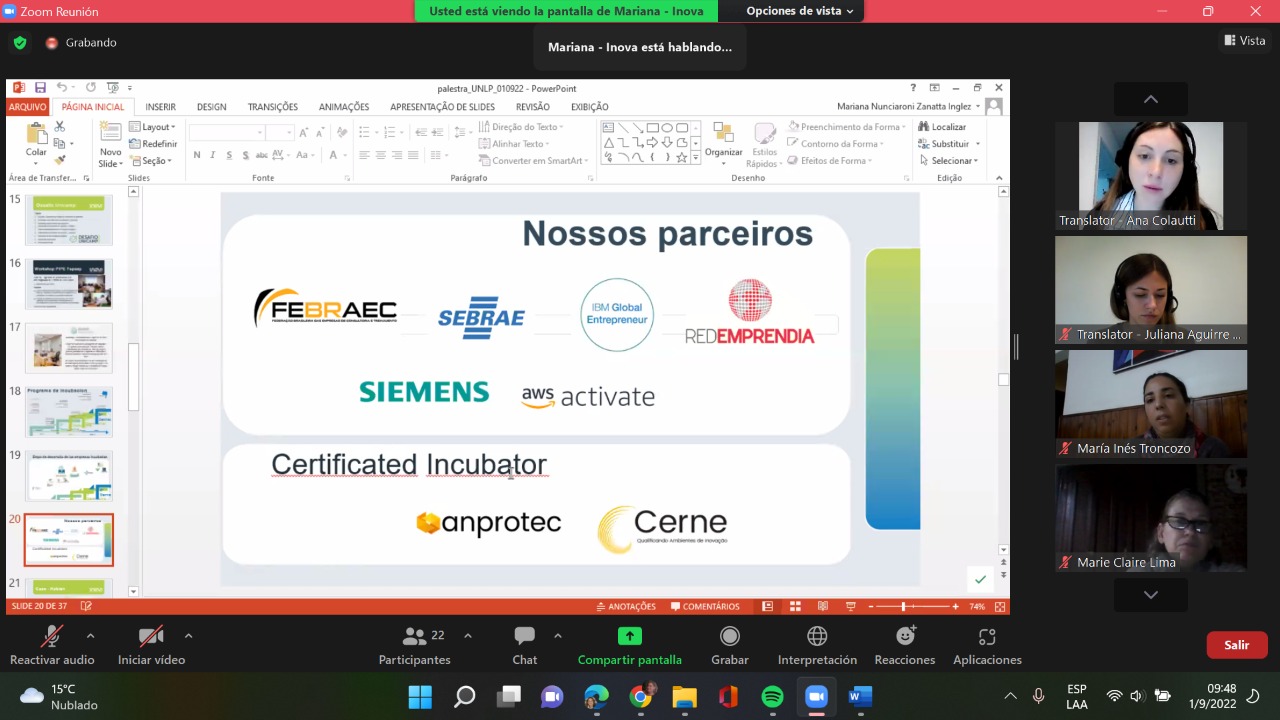1280x720 pixels.
Task: Open Opciones de vista dropdown
Action: click(800, 11)
